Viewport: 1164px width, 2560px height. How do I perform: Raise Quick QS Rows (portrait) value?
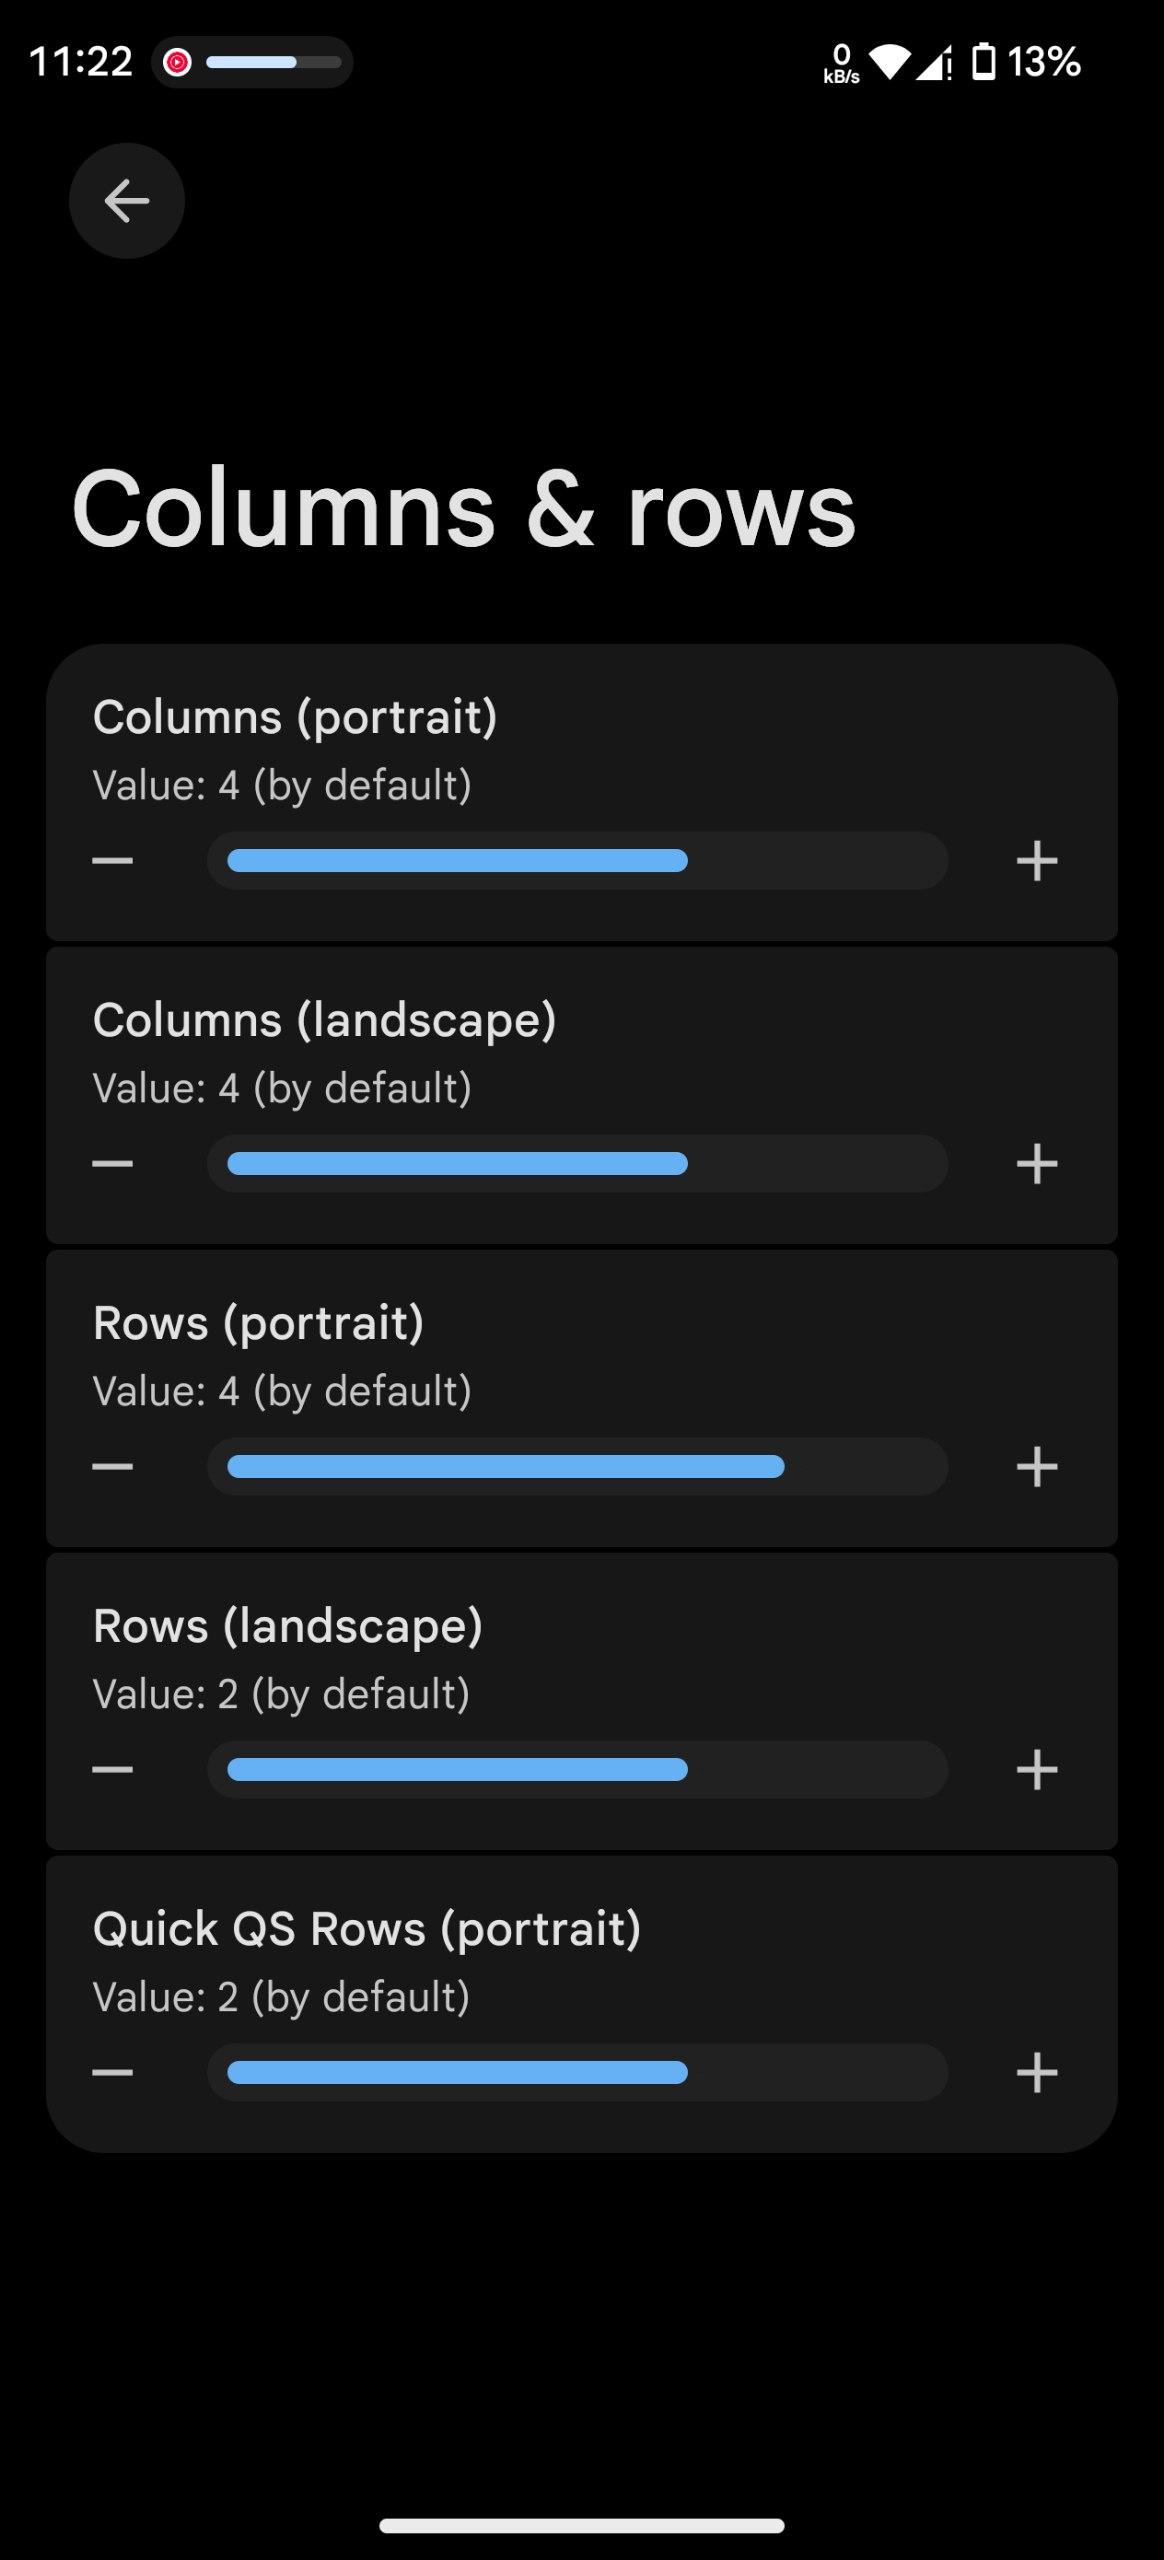[x=1037, y=2073]
